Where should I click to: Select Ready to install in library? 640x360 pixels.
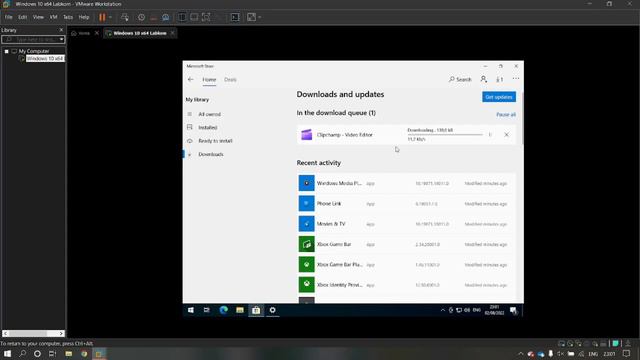(215, 141)
